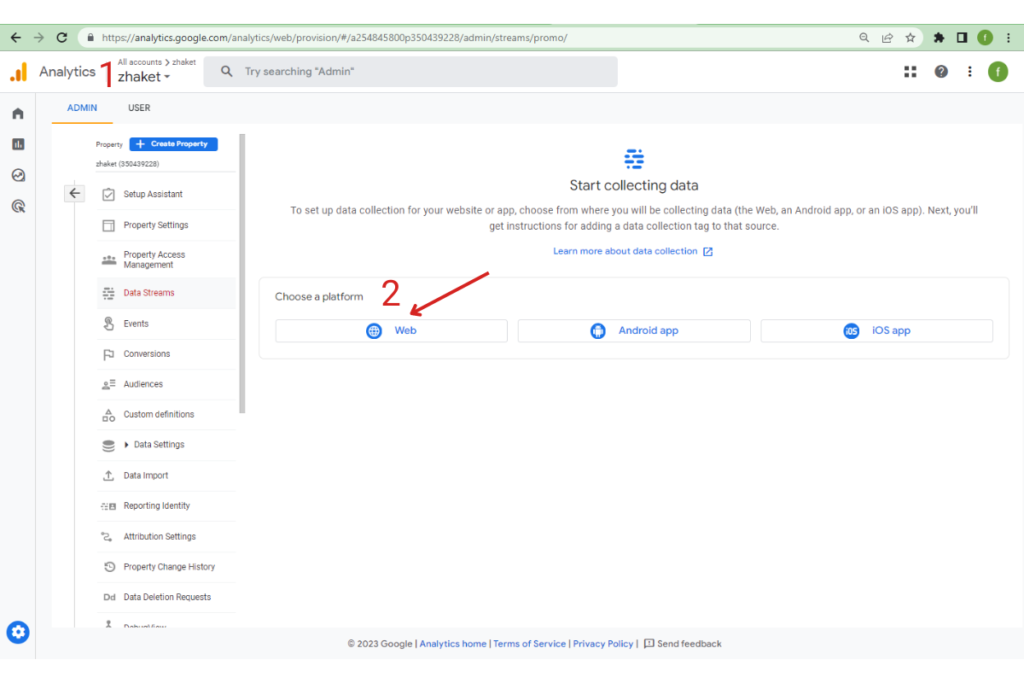Open Attribution Settings
The height and width of the screenshot is (683, 1024).
(166, 537)
